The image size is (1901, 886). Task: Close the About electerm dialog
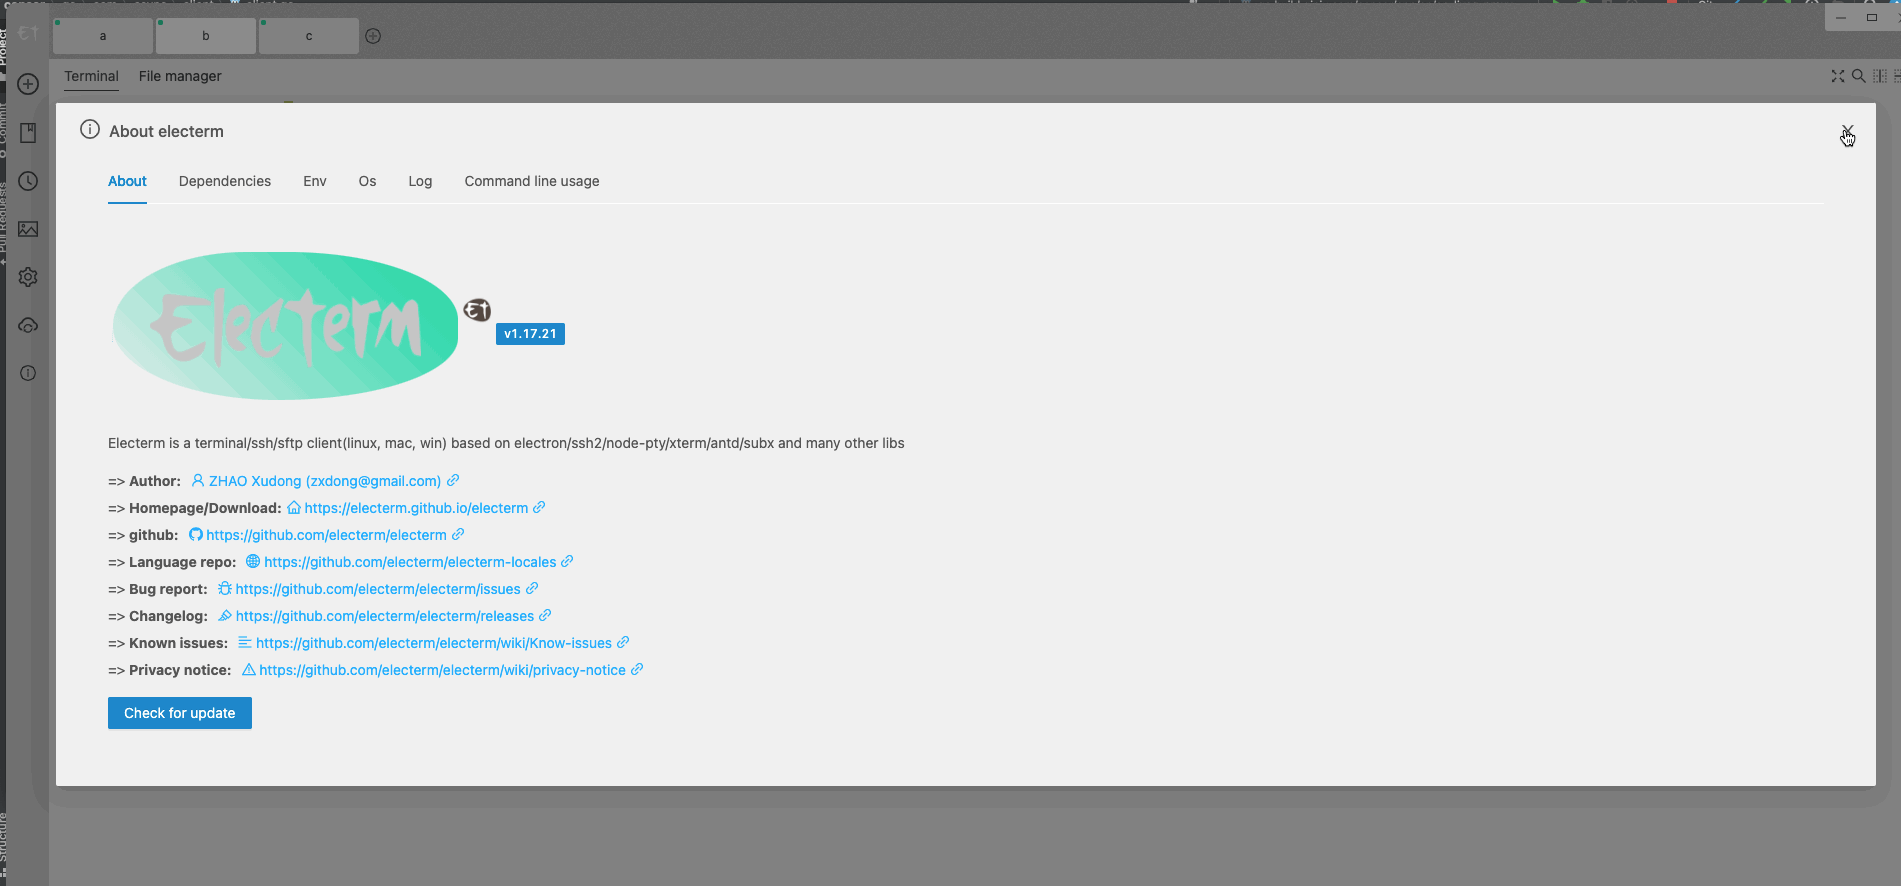(1847, 131)
